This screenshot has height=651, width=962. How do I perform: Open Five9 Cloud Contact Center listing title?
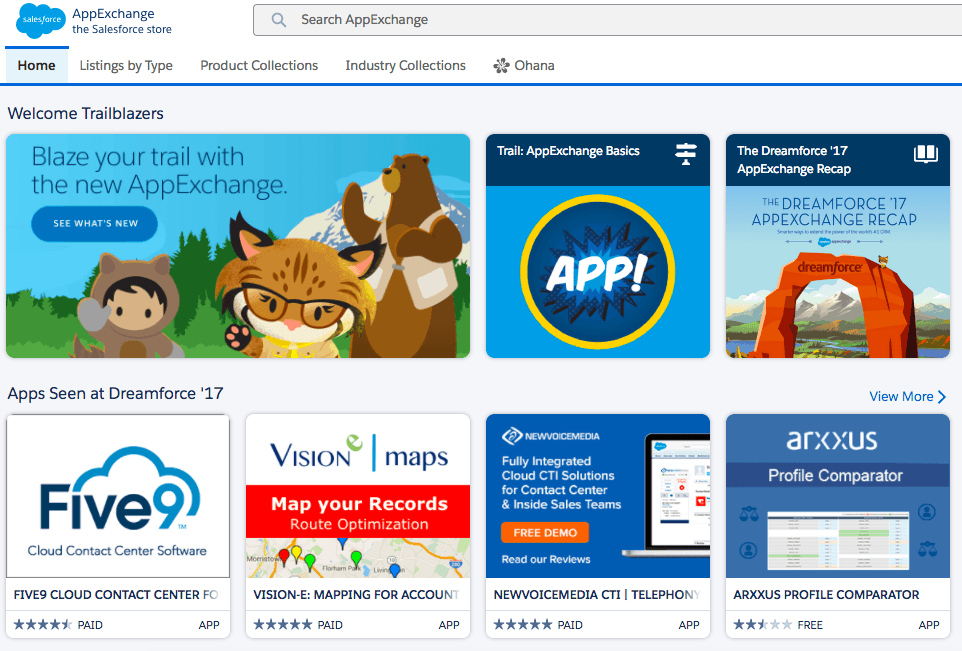pos(116,595)
